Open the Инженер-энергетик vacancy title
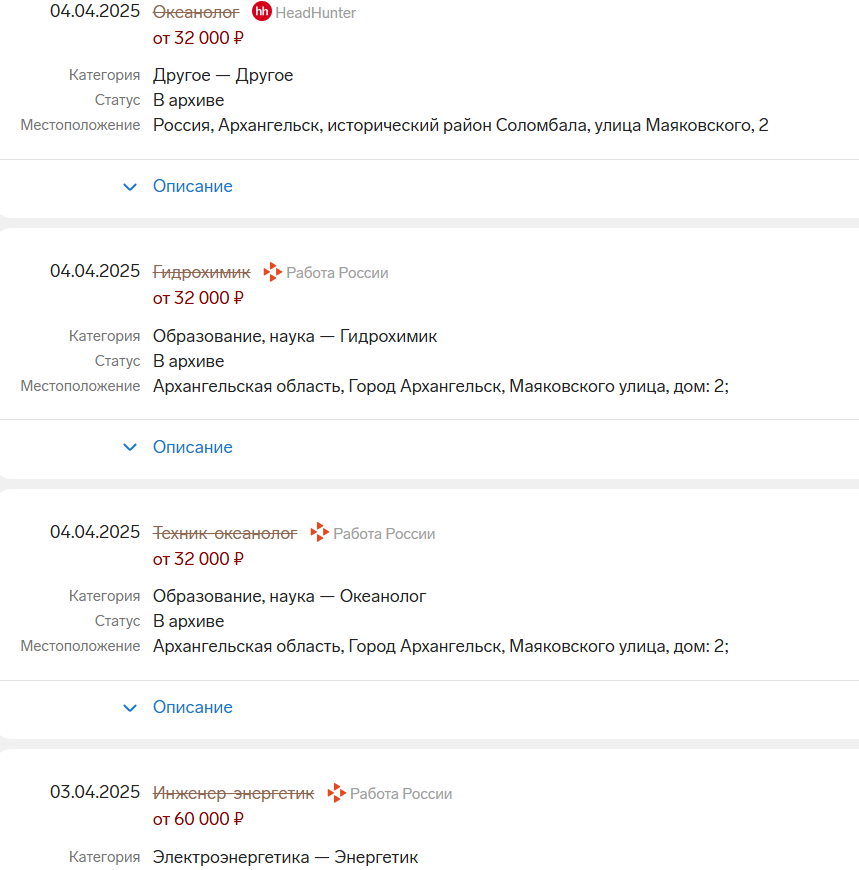 point(233,793)
